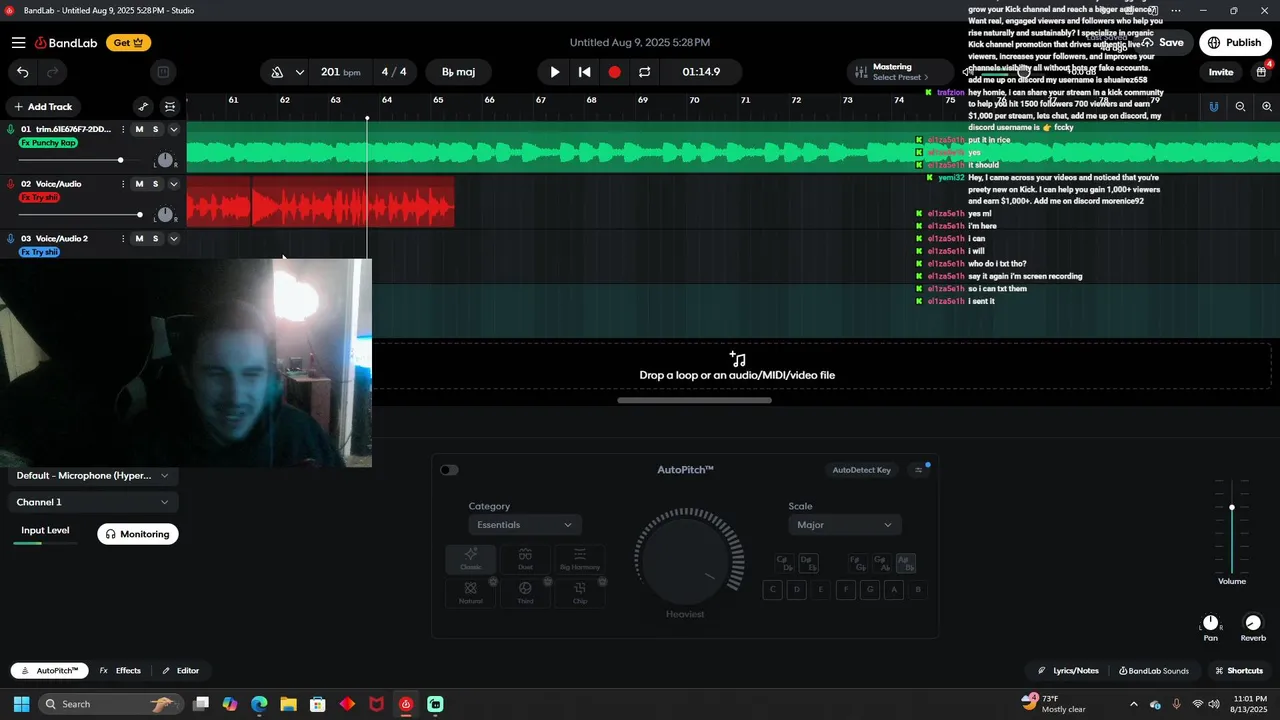Click track 01 volume slider handle

click(x=120, y=160)
